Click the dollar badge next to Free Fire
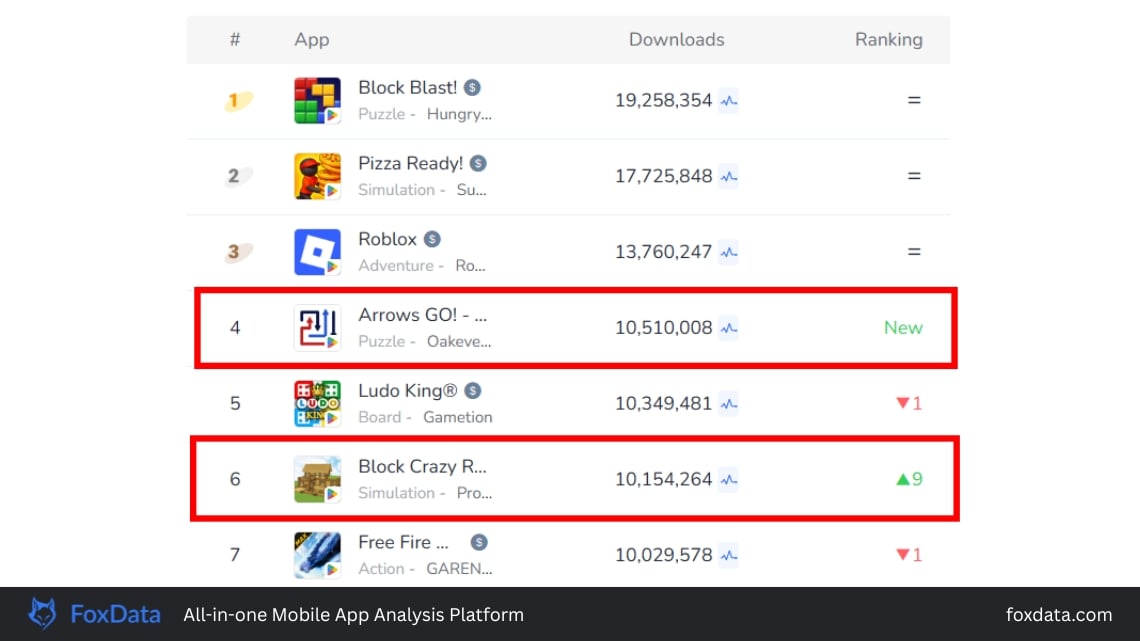1140x641 pixels. click(x=478, y=542)
